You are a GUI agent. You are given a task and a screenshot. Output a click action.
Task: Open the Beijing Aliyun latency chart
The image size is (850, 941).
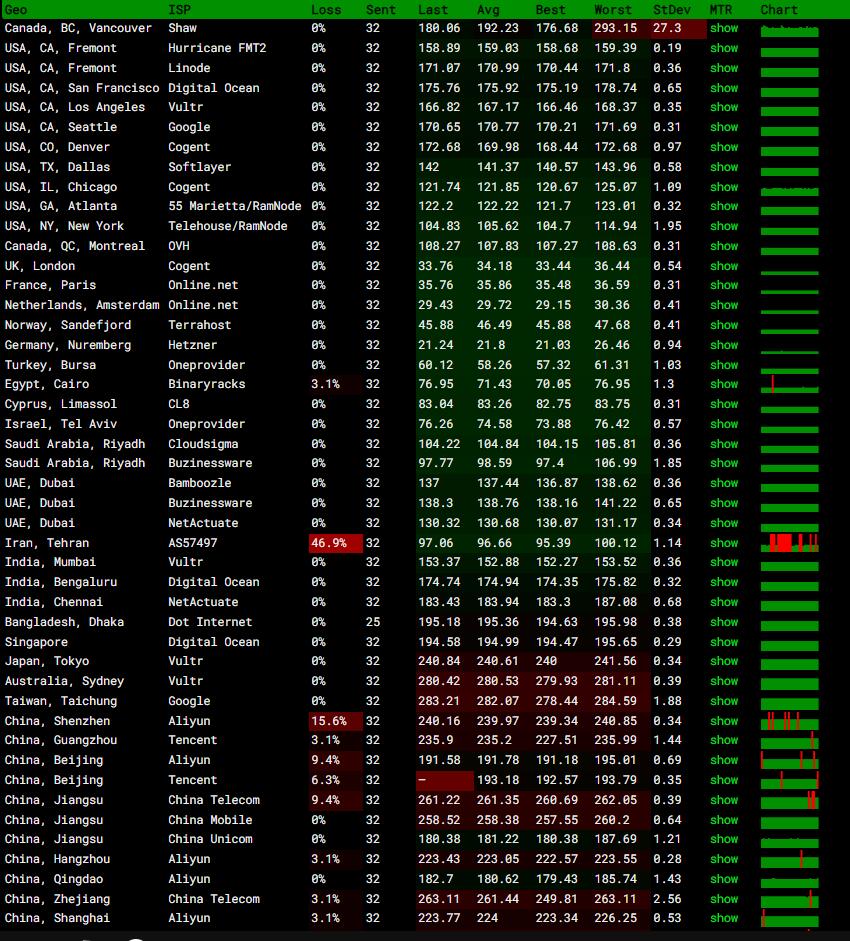click(789, 760)
